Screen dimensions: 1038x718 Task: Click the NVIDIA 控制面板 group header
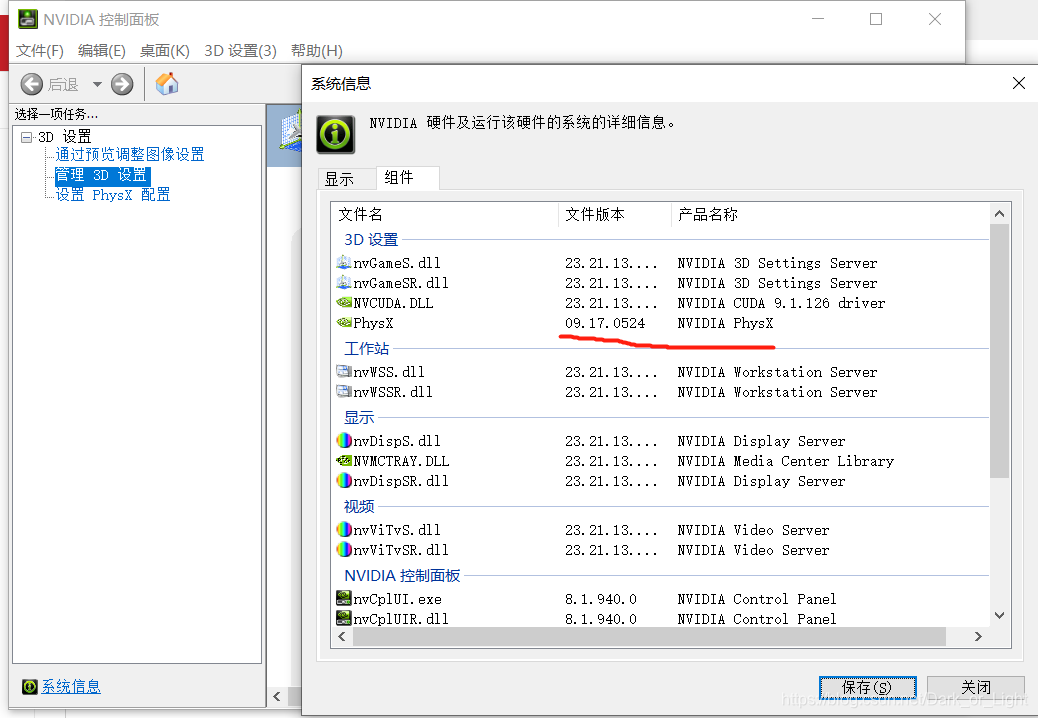(x=402, y=576)
